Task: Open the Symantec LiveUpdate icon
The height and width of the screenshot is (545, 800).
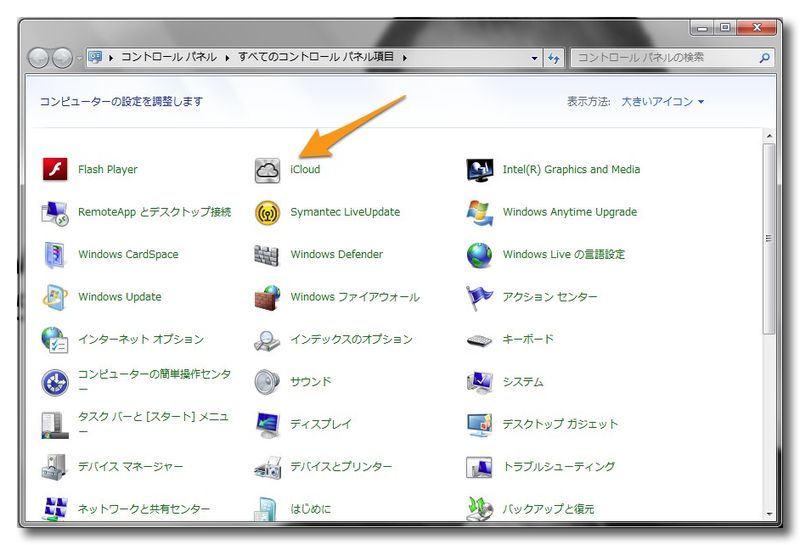Action: coord(267,212)
